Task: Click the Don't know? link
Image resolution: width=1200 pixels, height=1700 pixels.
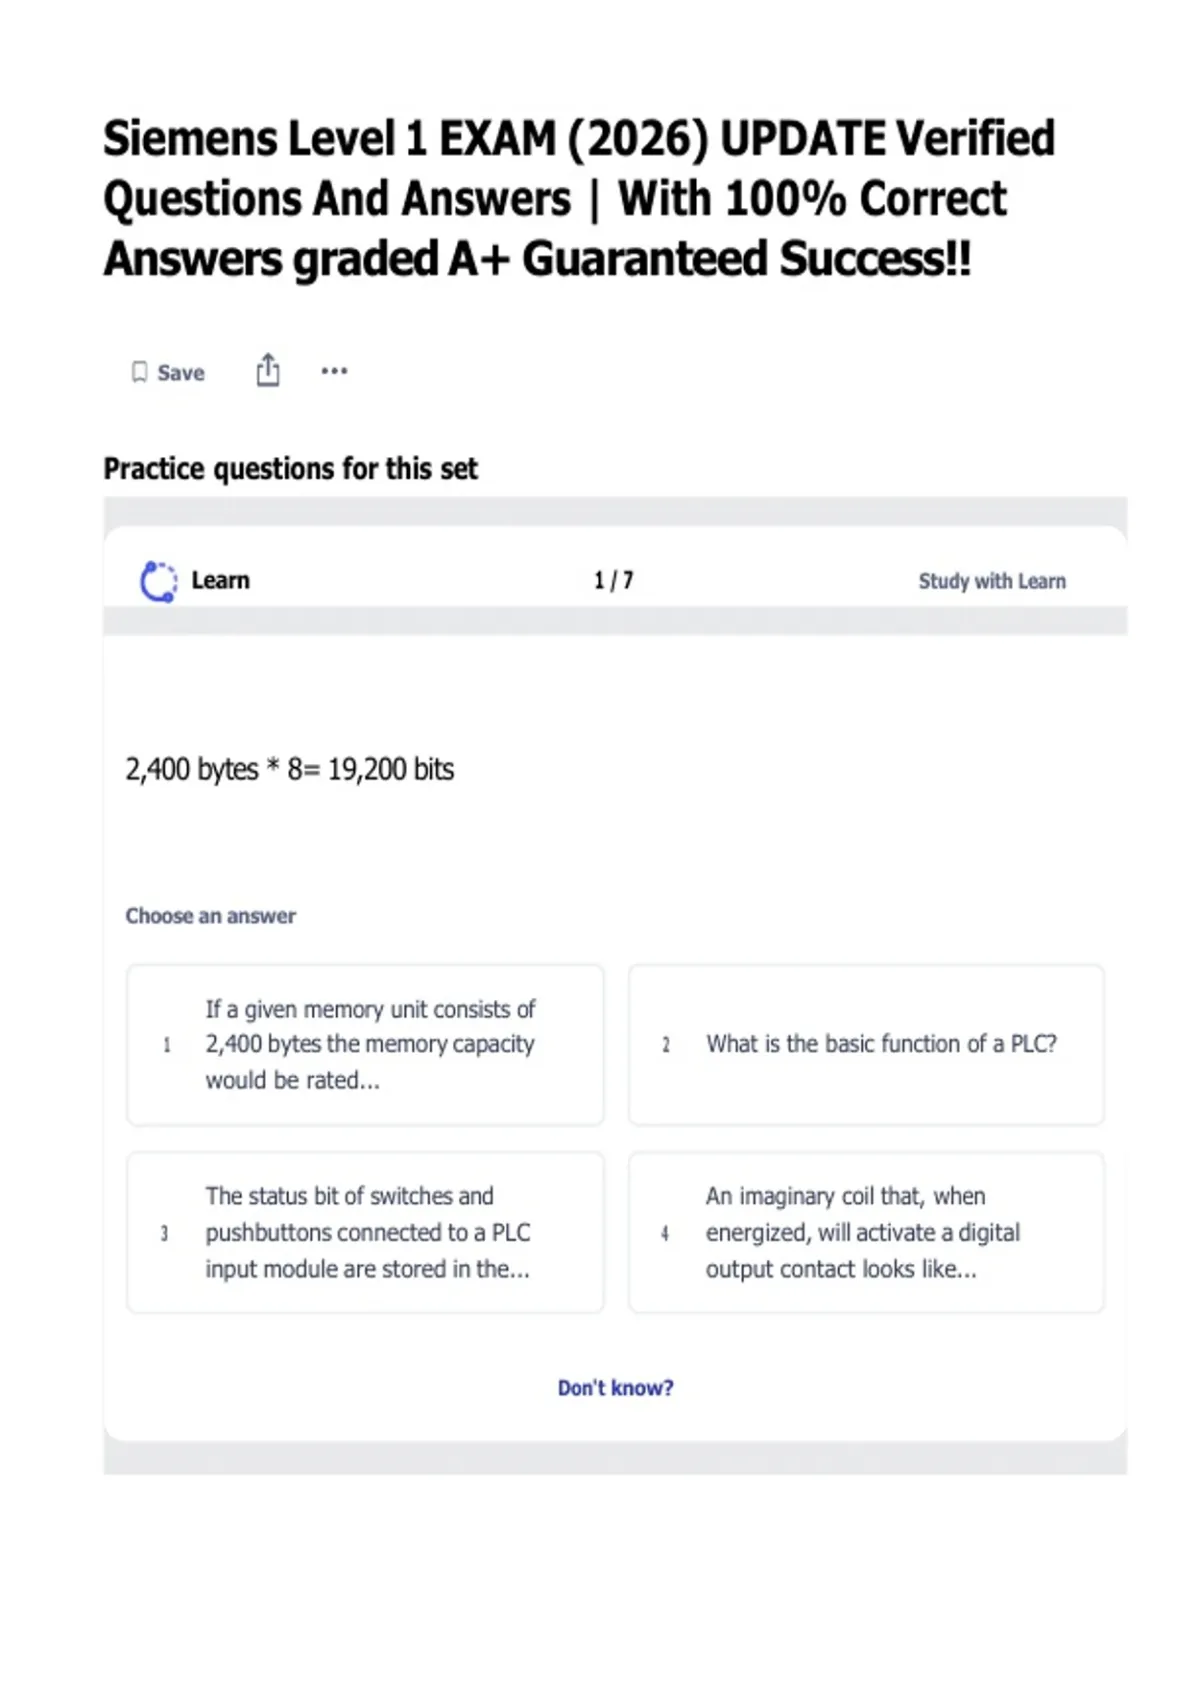Action: [x=615, y=1388]
